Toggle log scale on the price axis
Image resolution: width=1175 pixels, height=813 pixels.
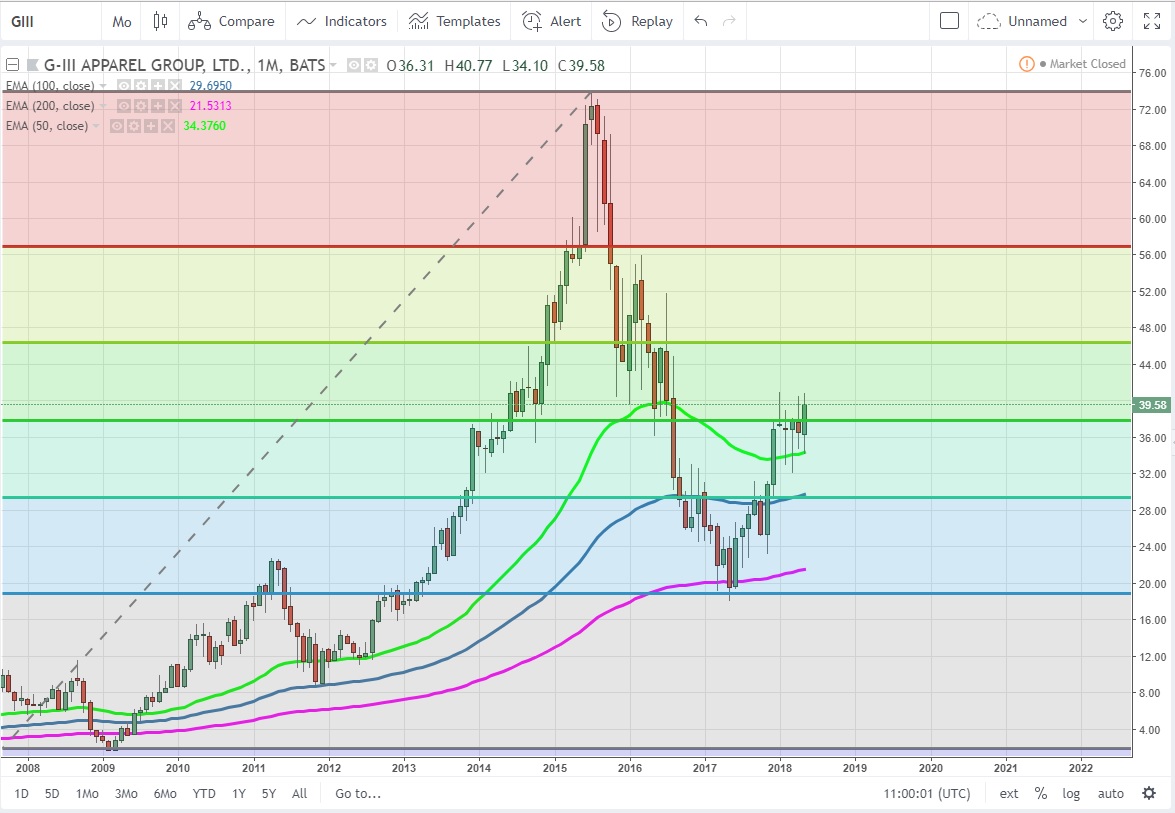click(1071, 793)
